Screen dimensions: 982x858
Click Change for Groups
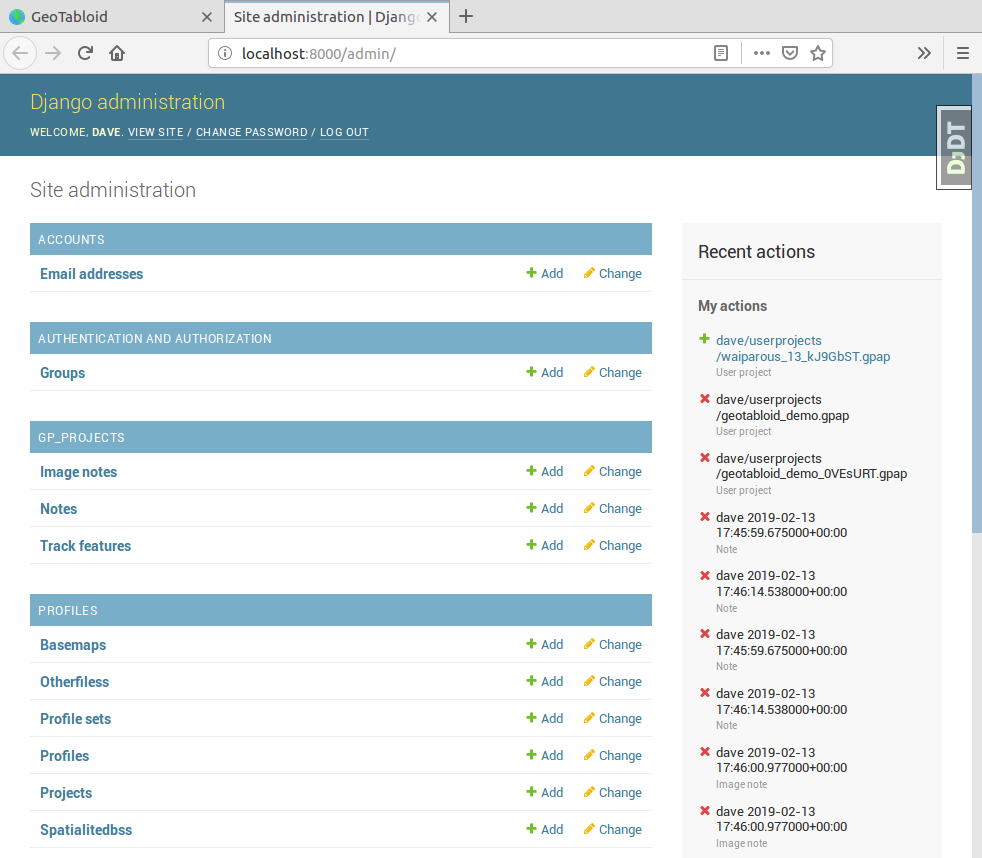tap(612, 372)
